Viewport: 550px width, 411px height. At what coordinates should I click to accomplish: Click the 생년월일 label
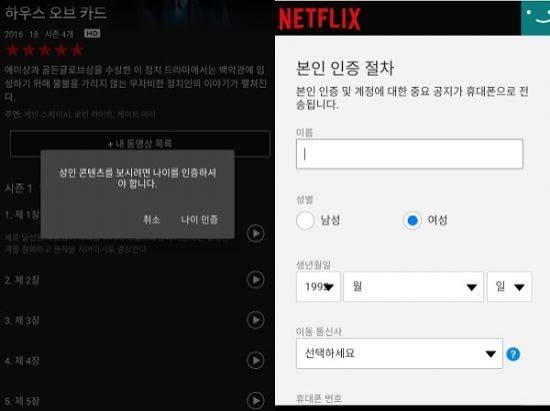(313, 264)
